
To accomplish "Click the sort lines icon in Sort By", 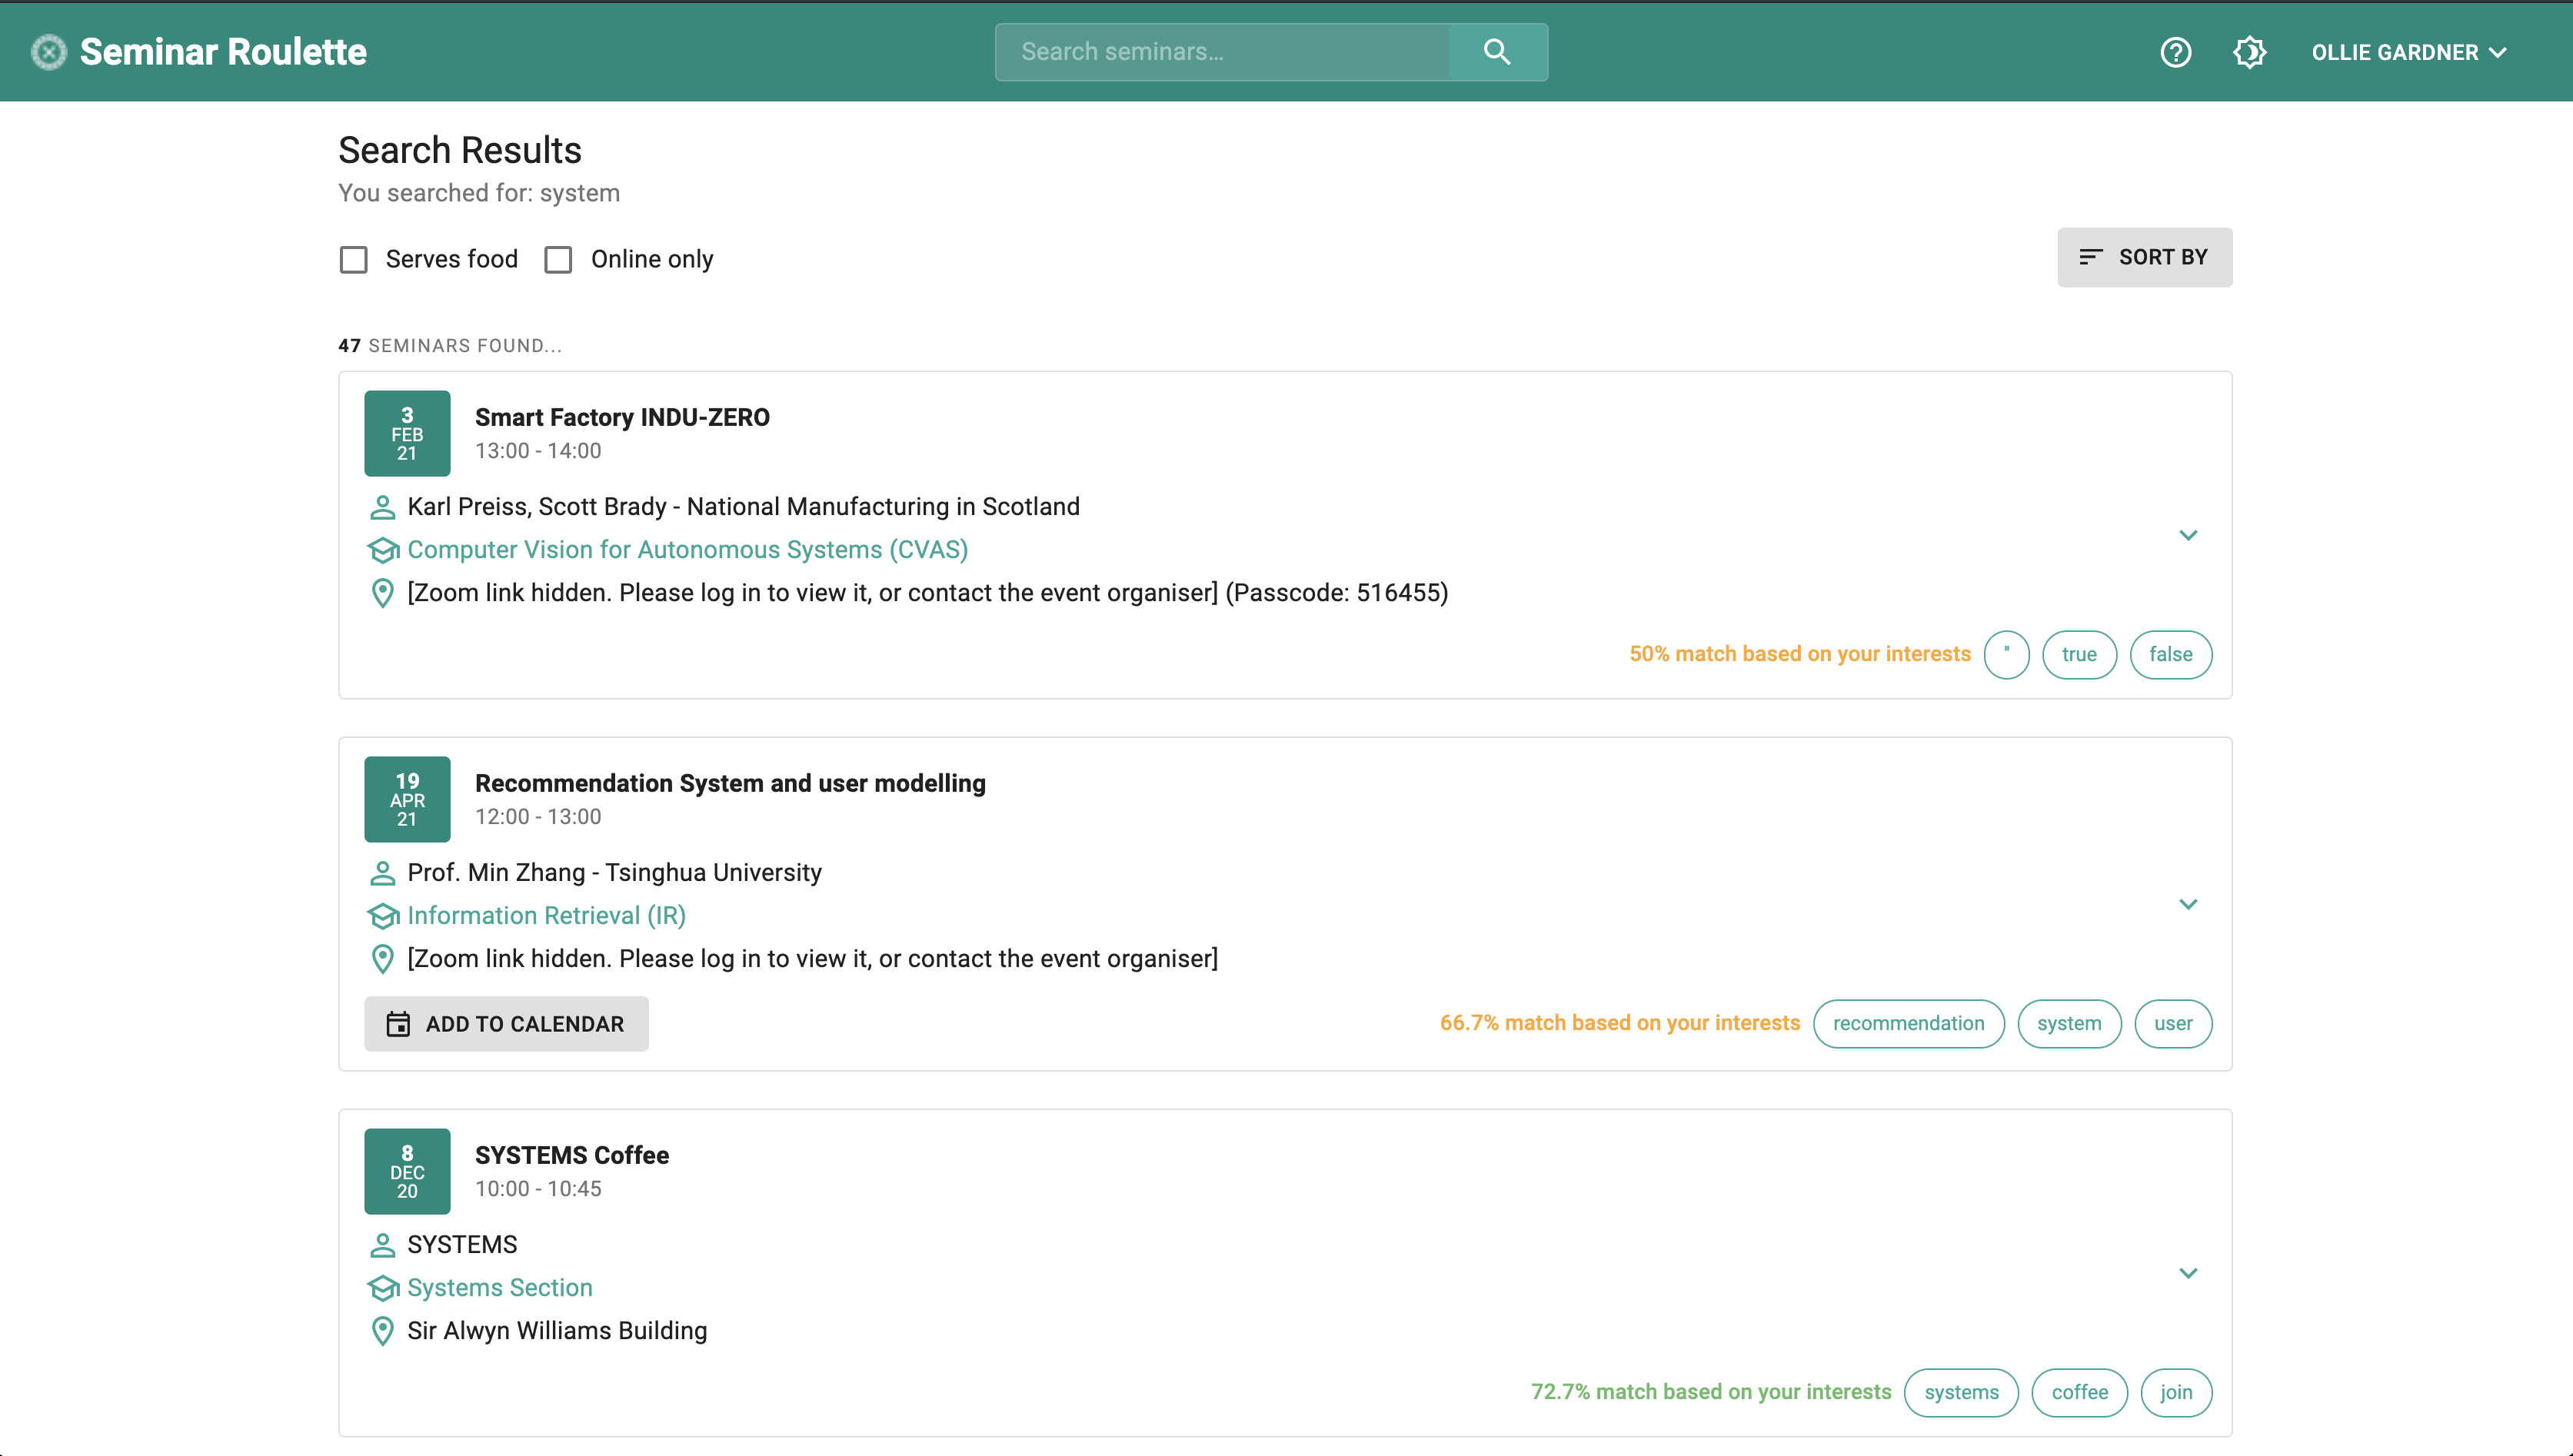I will pos(2091,257).
